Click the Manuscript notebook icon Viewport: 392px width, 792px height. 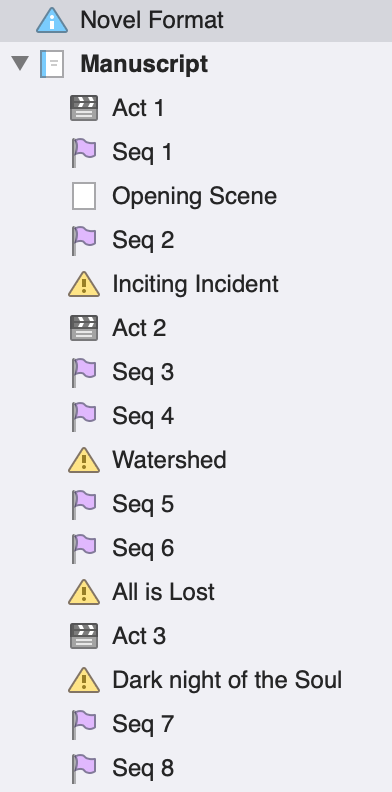[53, 64]
